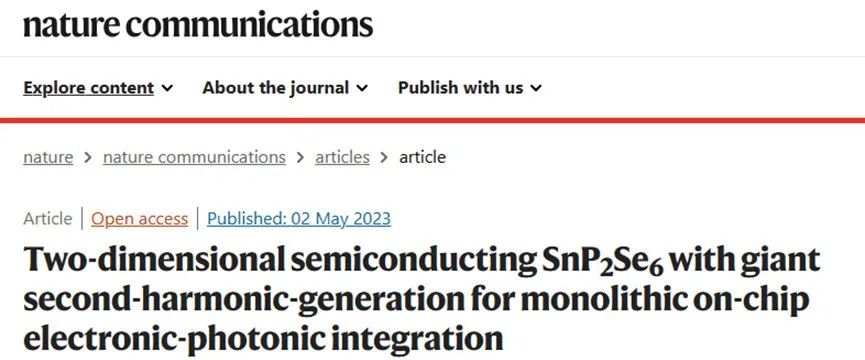Click breadcrumb arrow after nature
Viewport: 865px width, 360px height.
[x=88, y=158]
